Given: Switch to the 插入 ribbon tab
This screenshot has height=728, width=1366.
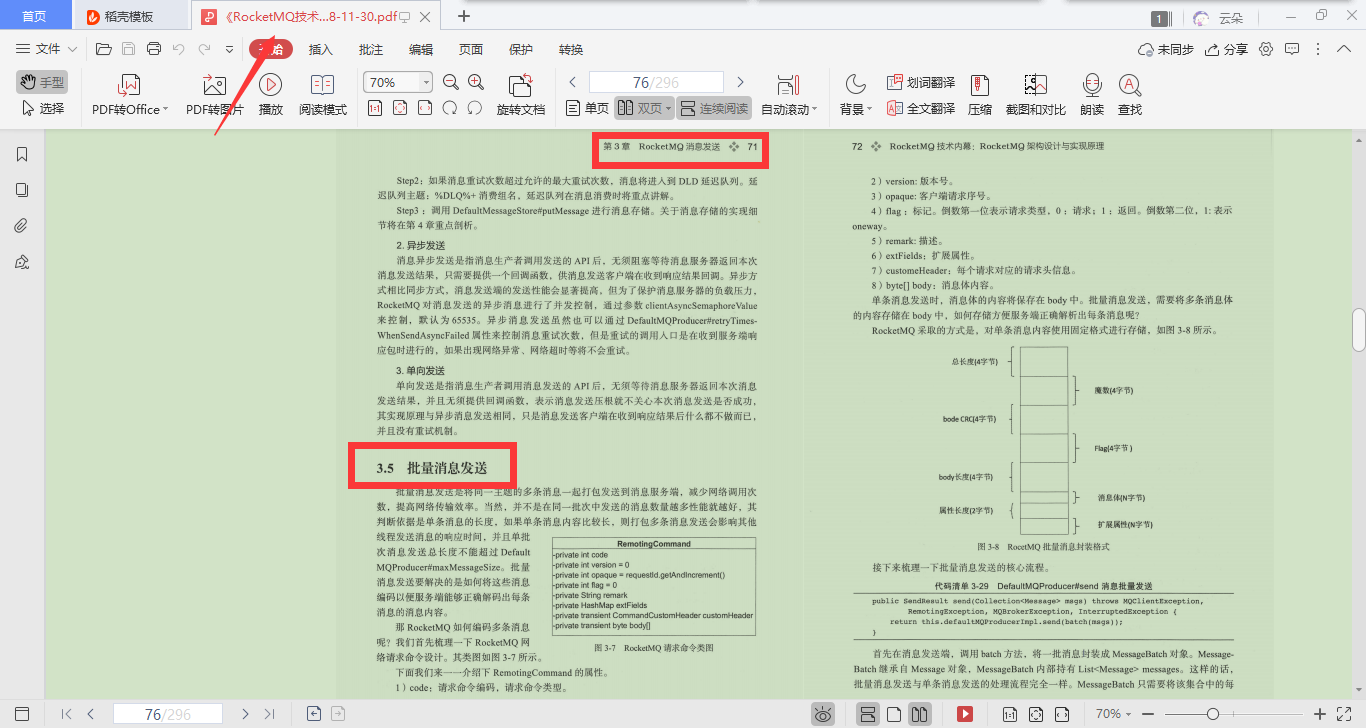Looking at the screenshot, I should pos(321,49).
